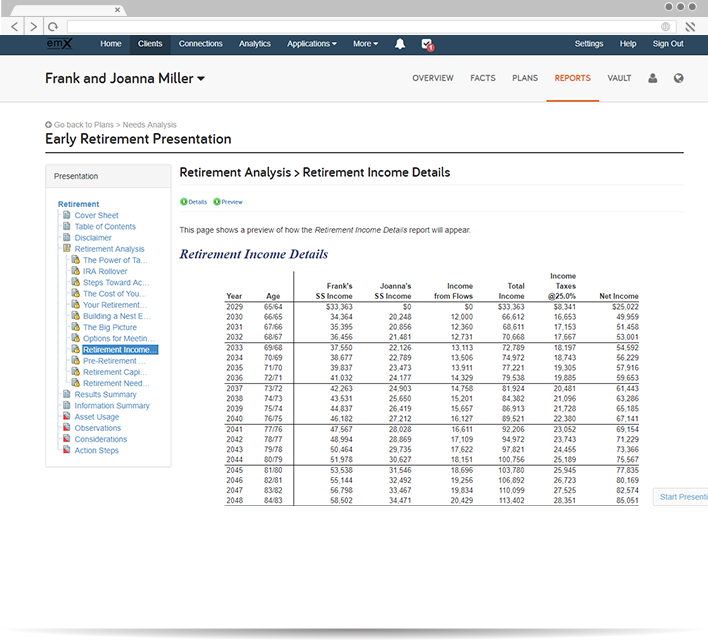Select Options for Meetin... tree item
Screen dimensions: 708x640
118,338
